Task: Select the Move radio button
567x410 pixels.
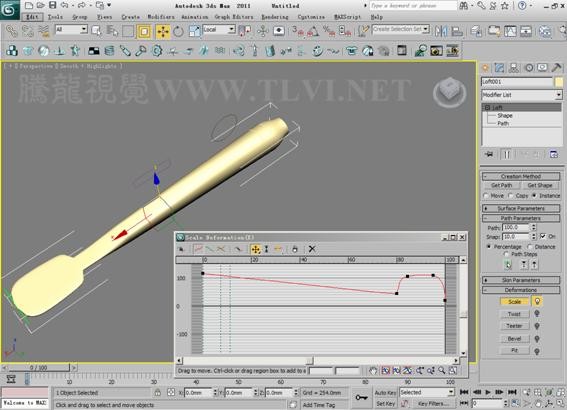Action: click(x=486, y=196)
